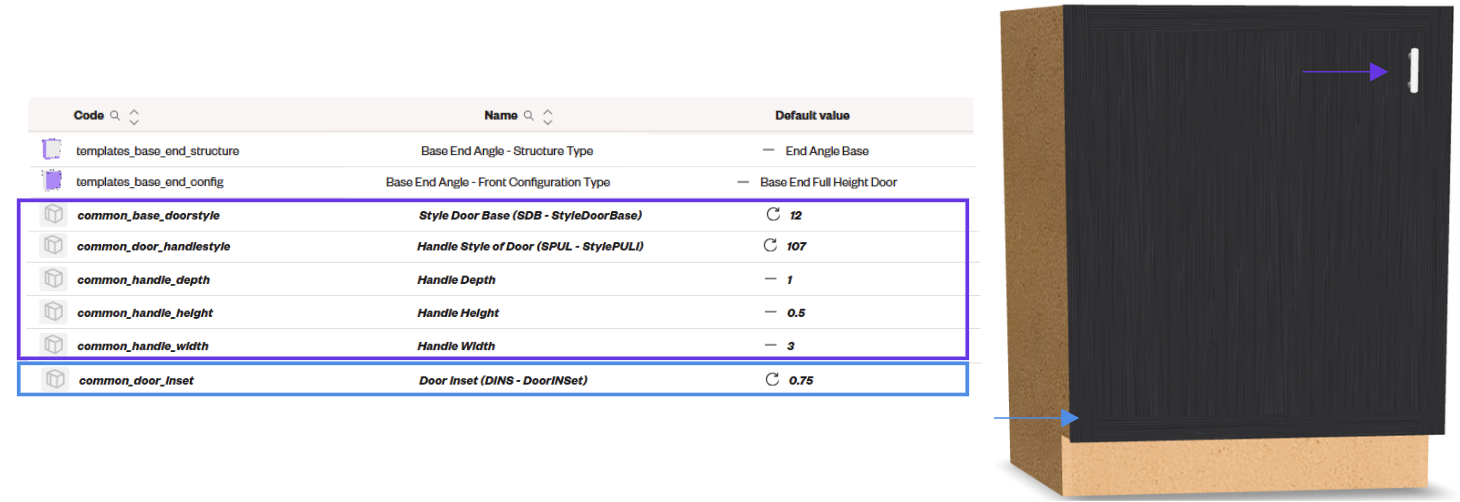The height and width of the screenshot is (502, 1460).
Task: Click the dash icon beside Handle Depth's 1
Action: pyautogui.click(x=770, y=279)
